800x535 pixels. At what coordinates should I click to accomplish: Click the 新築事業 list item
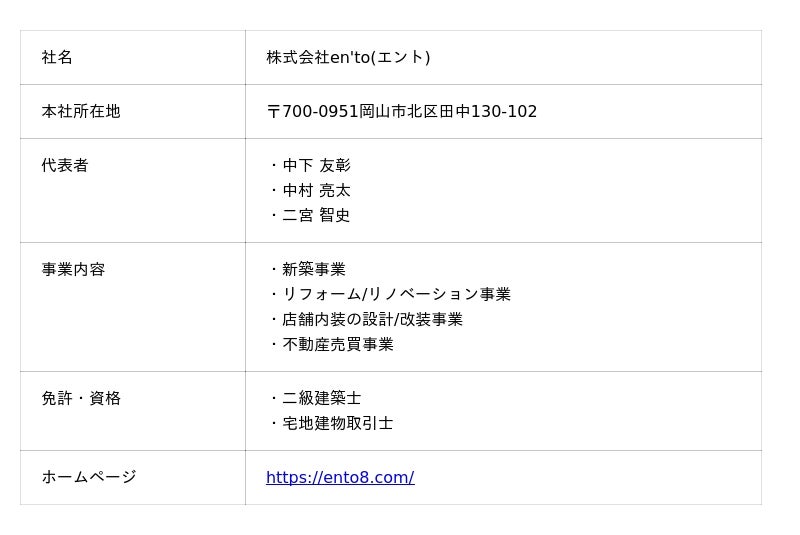click(313, 270)
